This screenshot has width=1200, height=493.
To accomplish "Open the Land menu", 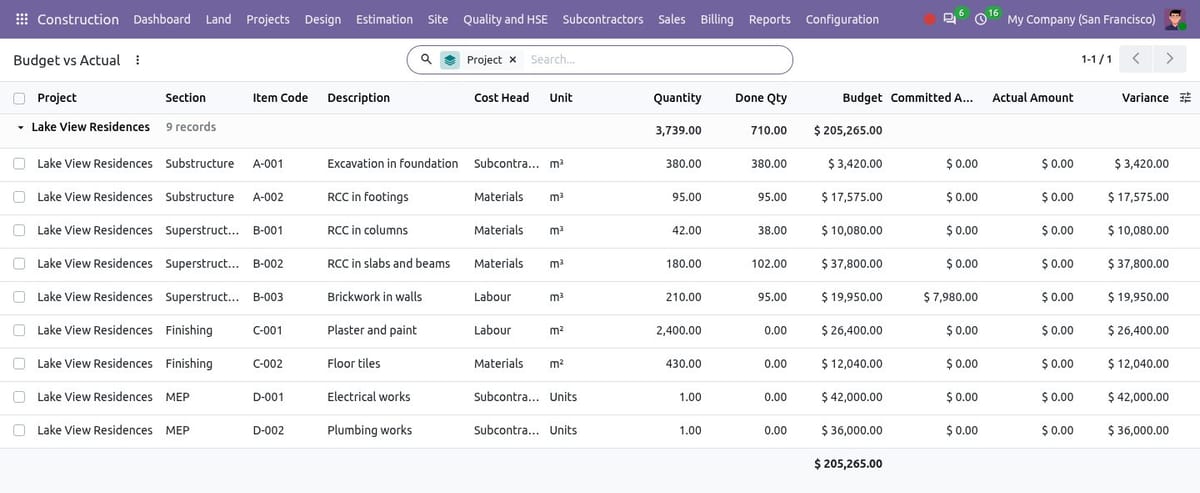I will pos(218,19).
